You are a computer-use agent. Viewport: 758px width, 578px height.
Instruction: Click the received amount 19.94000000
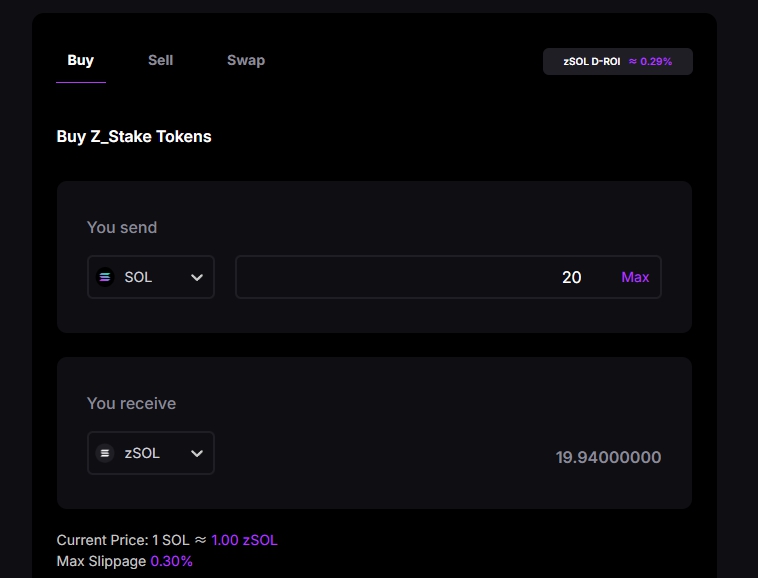click(608, 457)
